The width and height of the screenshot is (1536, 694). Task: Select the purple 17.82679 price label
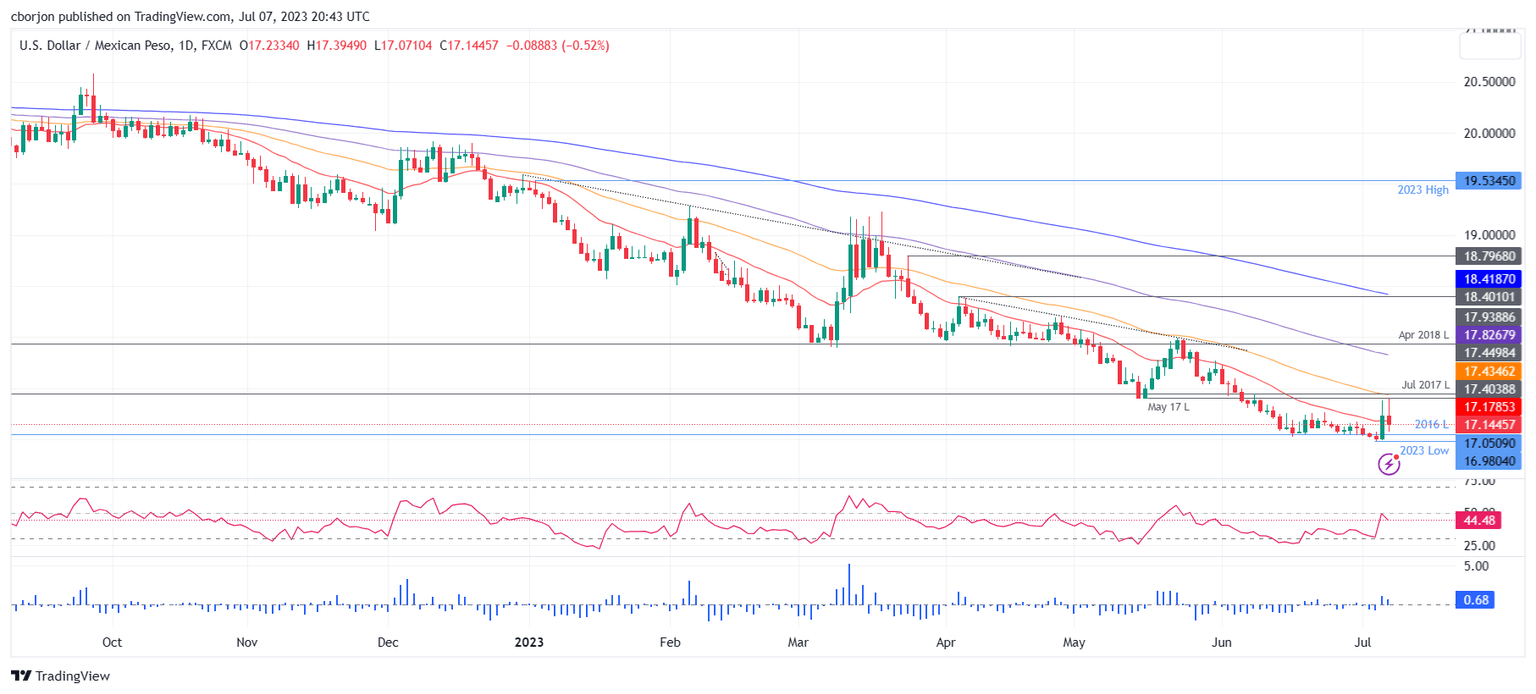(x=1489, y=336)
